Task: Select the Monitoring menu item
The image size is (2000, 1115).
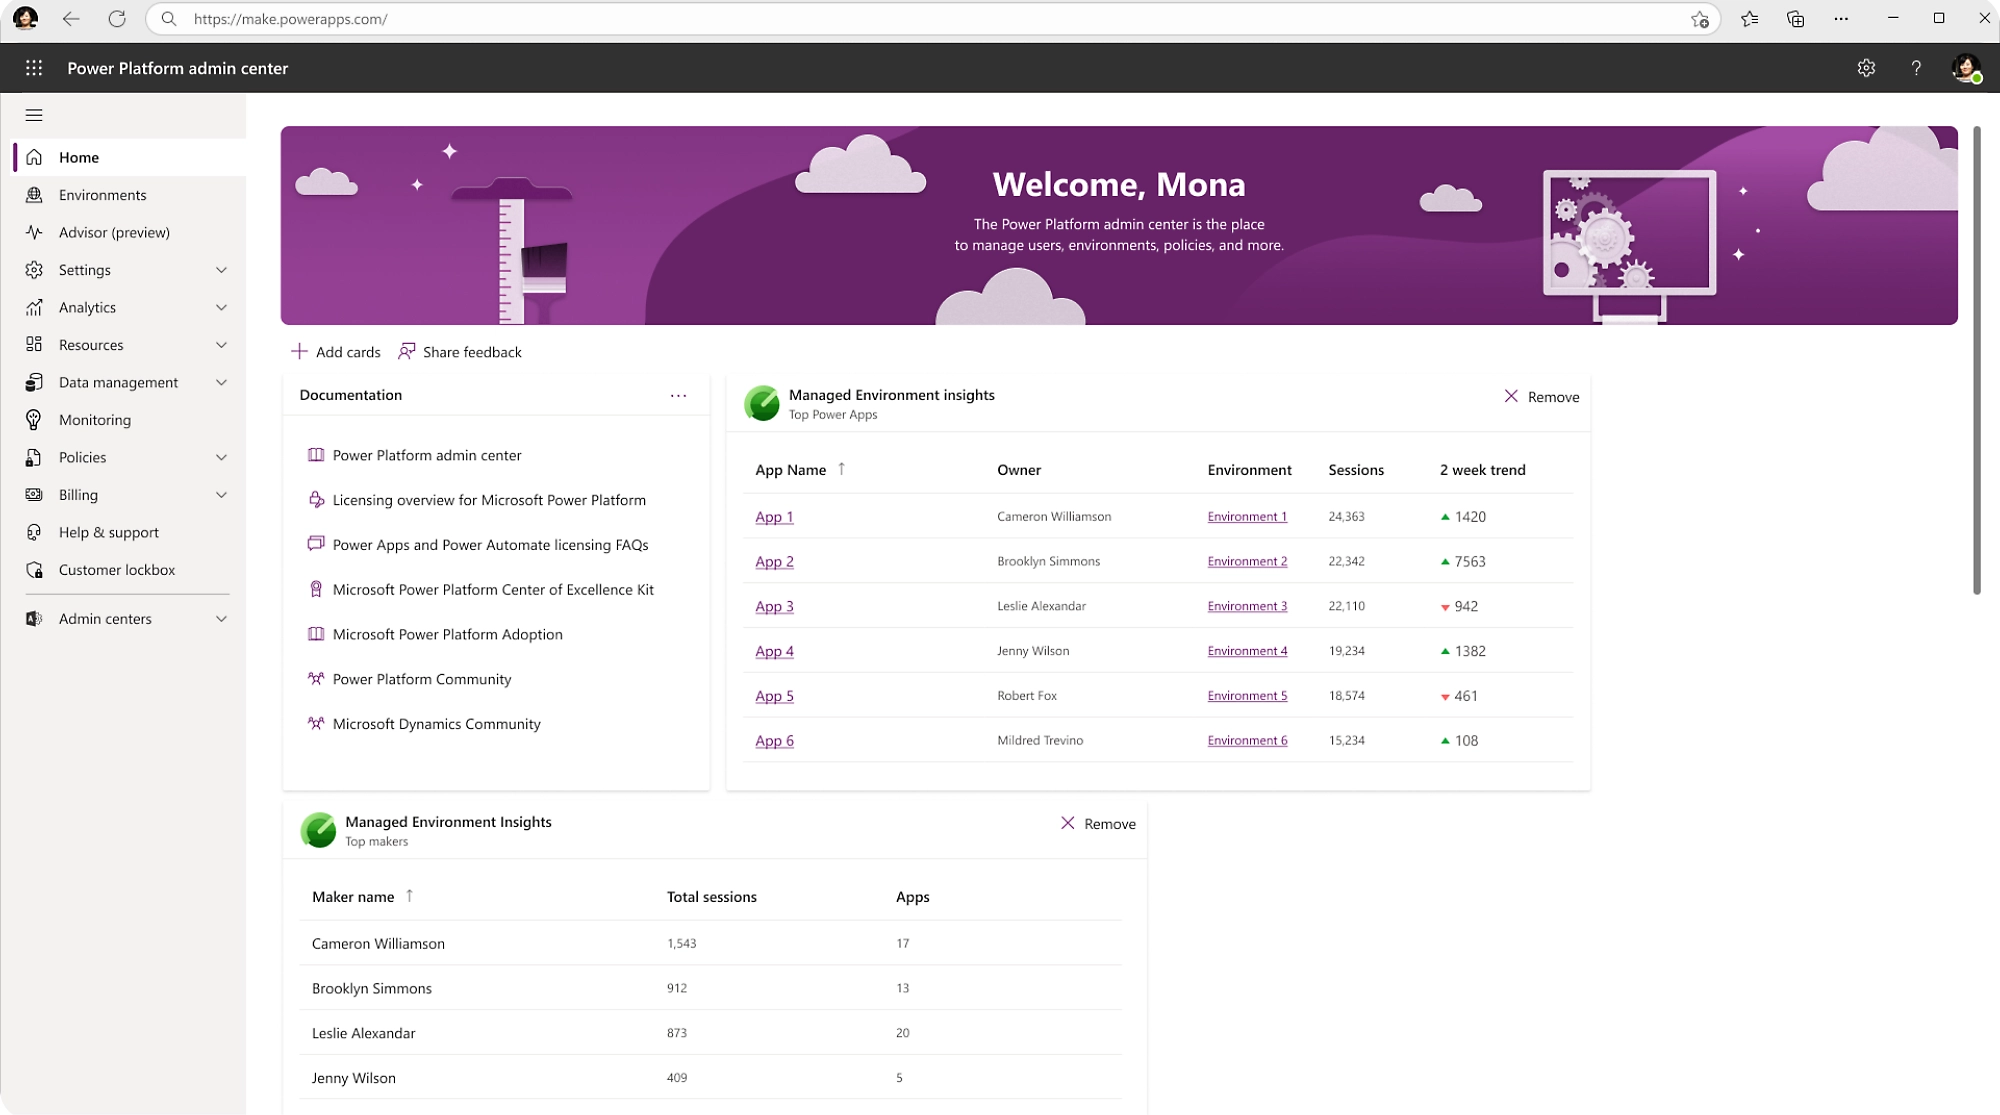Action: 93,419
